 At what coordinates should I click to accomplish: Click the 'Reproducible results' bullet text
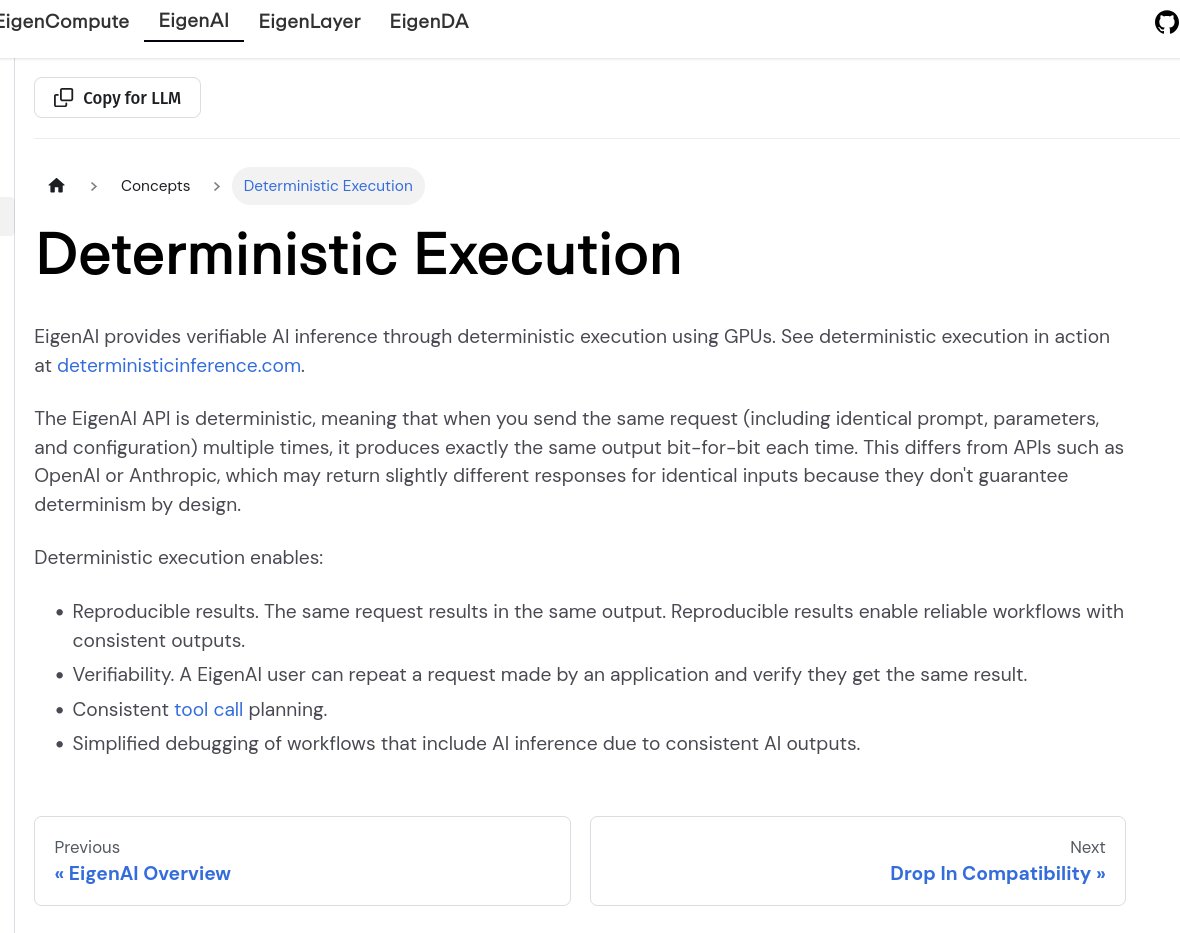(x=598, y=626)
